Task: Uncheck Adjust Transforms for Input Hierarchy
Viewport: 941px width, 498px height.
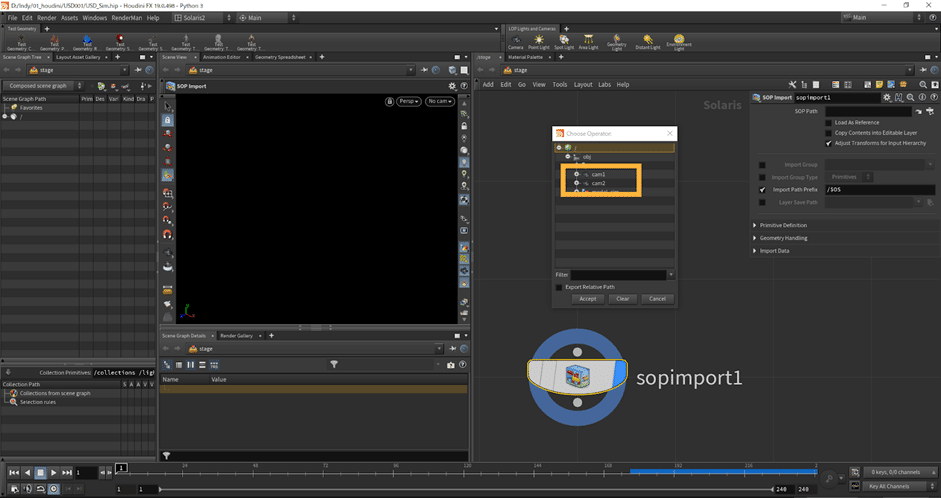Action: pyautogui.click(x=829, y=143)
